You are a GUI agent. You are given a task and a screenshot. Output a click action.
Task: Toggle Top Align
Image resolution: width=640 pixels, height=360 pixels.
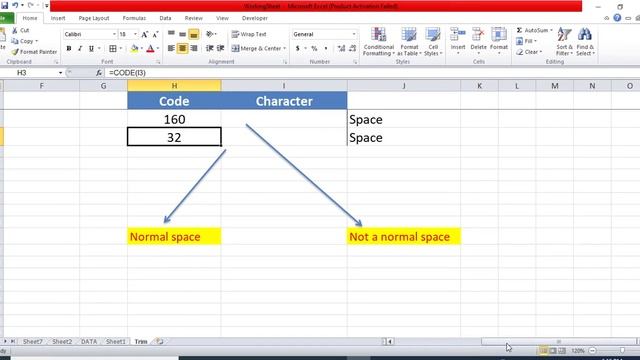171,34
